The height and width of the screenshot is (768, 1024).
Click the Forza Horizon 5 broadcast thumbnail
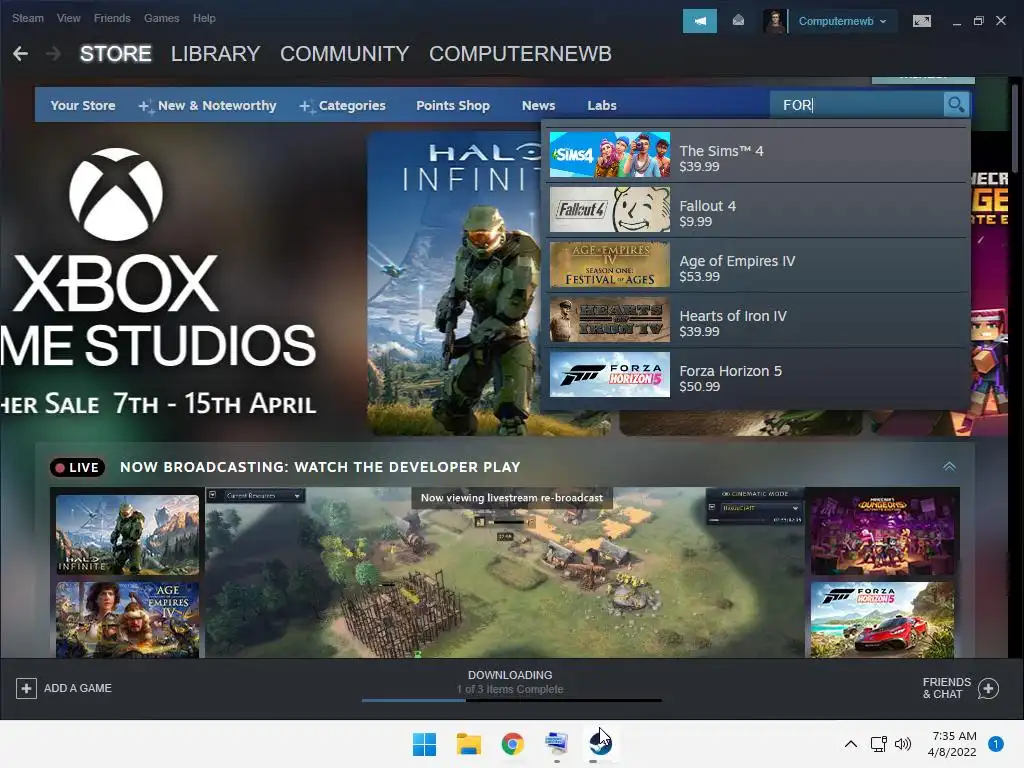click(x=882, y=620)
